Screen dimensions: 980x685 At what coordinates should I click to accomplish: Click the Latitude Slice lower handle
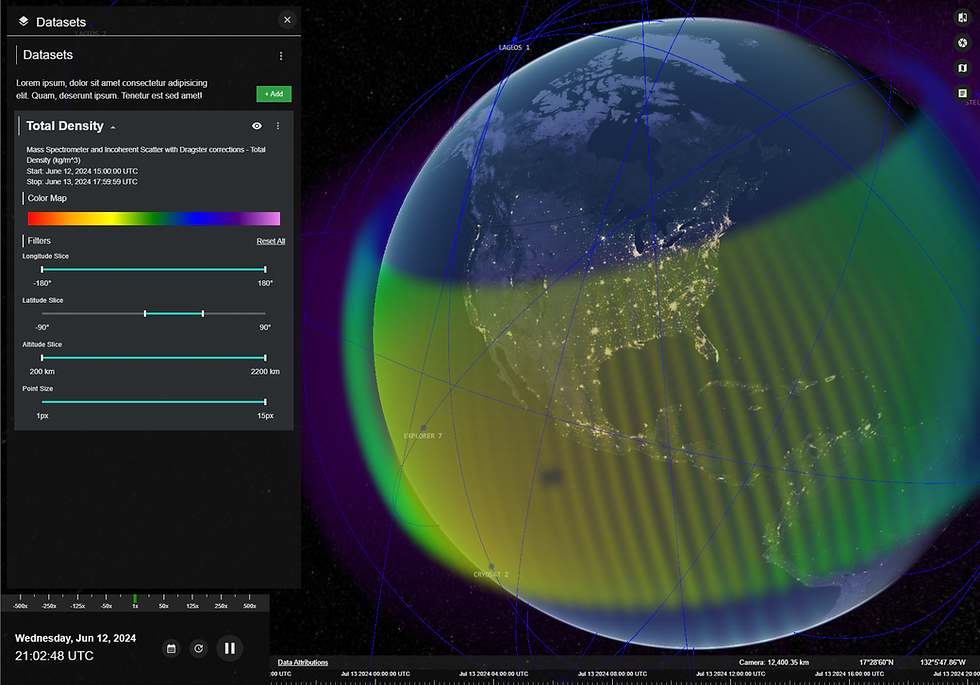pos(145,313)
